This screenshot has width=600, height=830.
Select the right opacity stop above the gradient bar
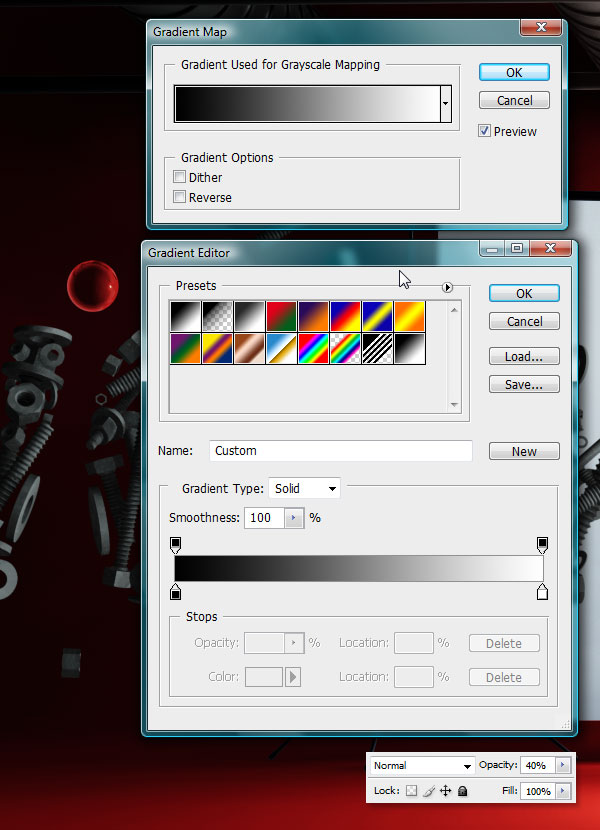(x=542, y=545)
